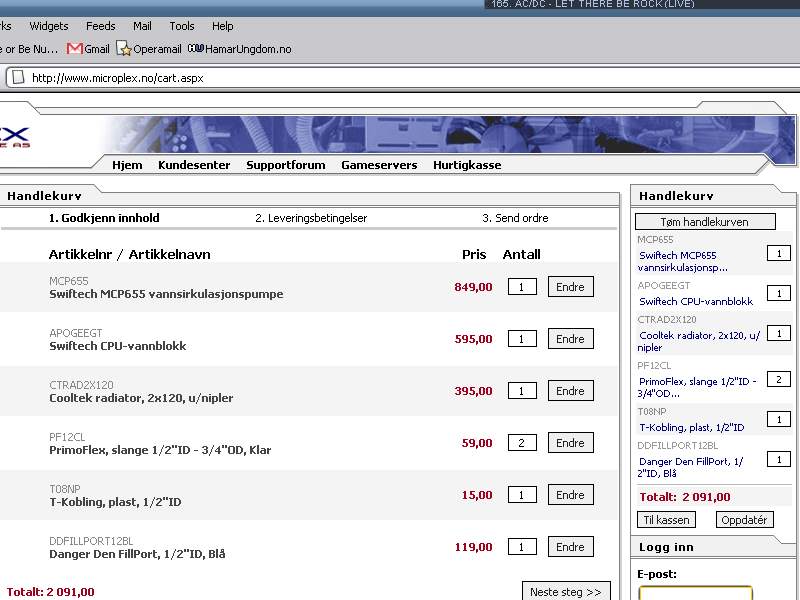Open the PrimoFlex slange link in the sidebar cart
The image size is (800, 600).
[x=697, y=387]
